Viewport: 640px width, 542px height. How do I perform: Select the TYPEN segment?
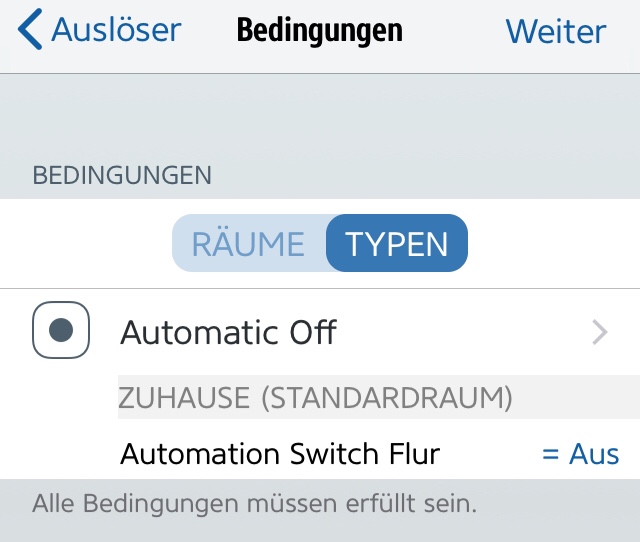pyautogui.click(x=397, y=244)
